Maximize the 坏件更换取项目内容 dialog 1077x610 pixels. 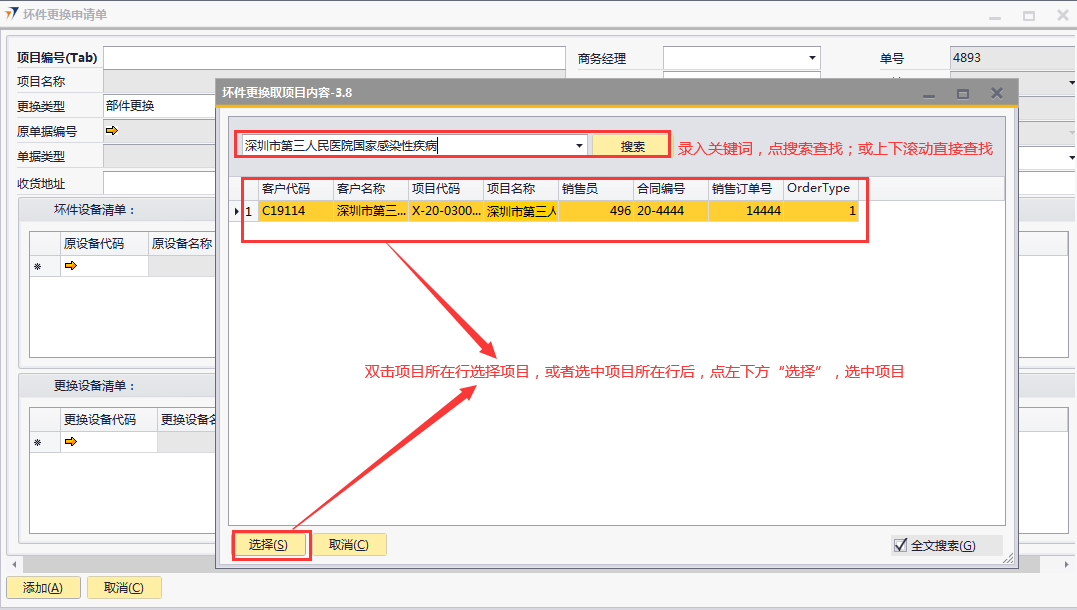point(963,93)
